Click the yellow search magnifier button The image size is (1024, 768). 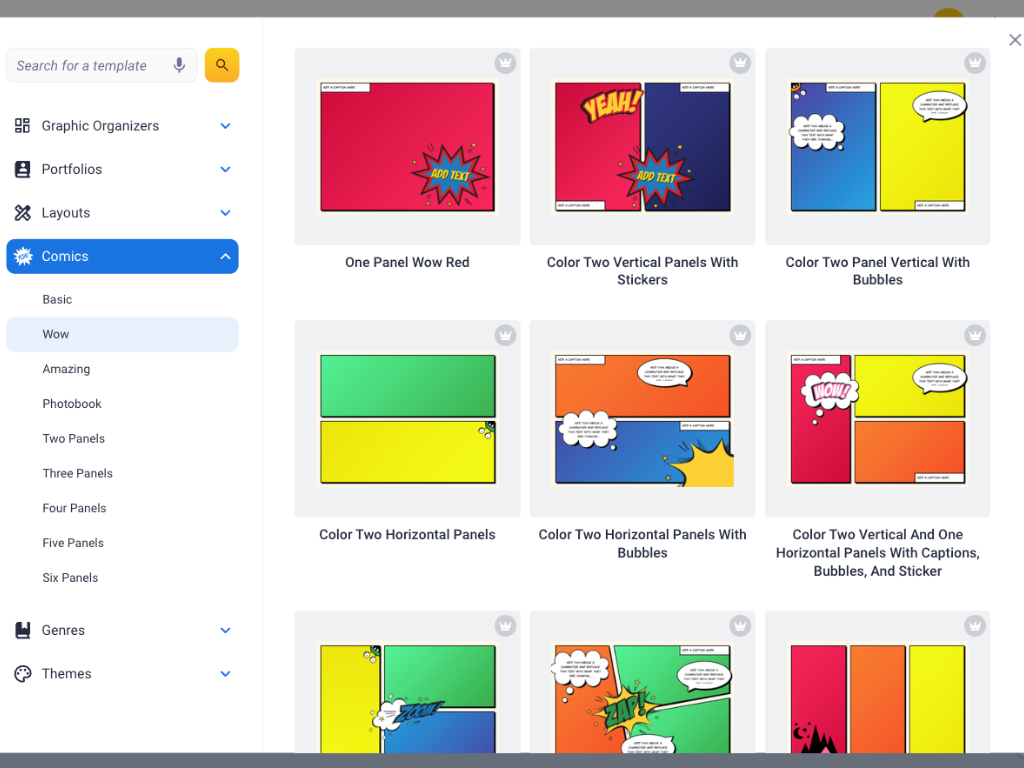(x=222, y=65)
